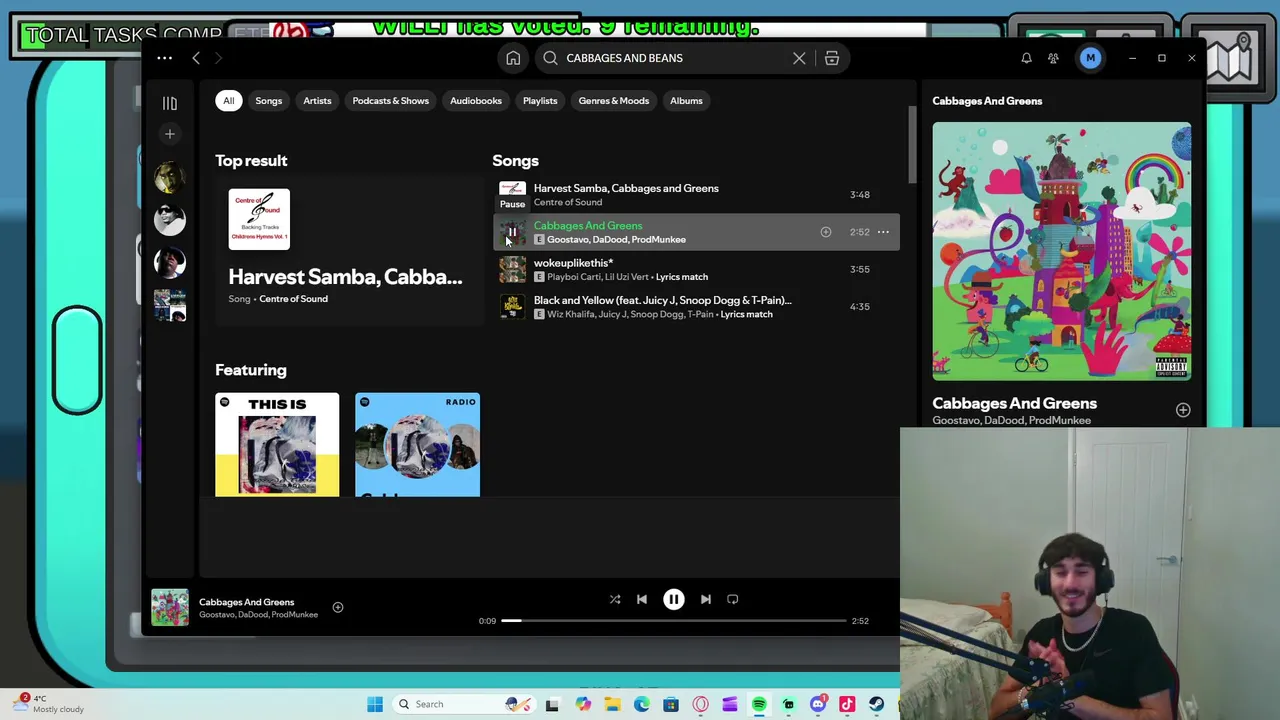Viewport: 1280px width, 720px height.
Task: Toggle shuffle in the player bar
Action: 615,599
